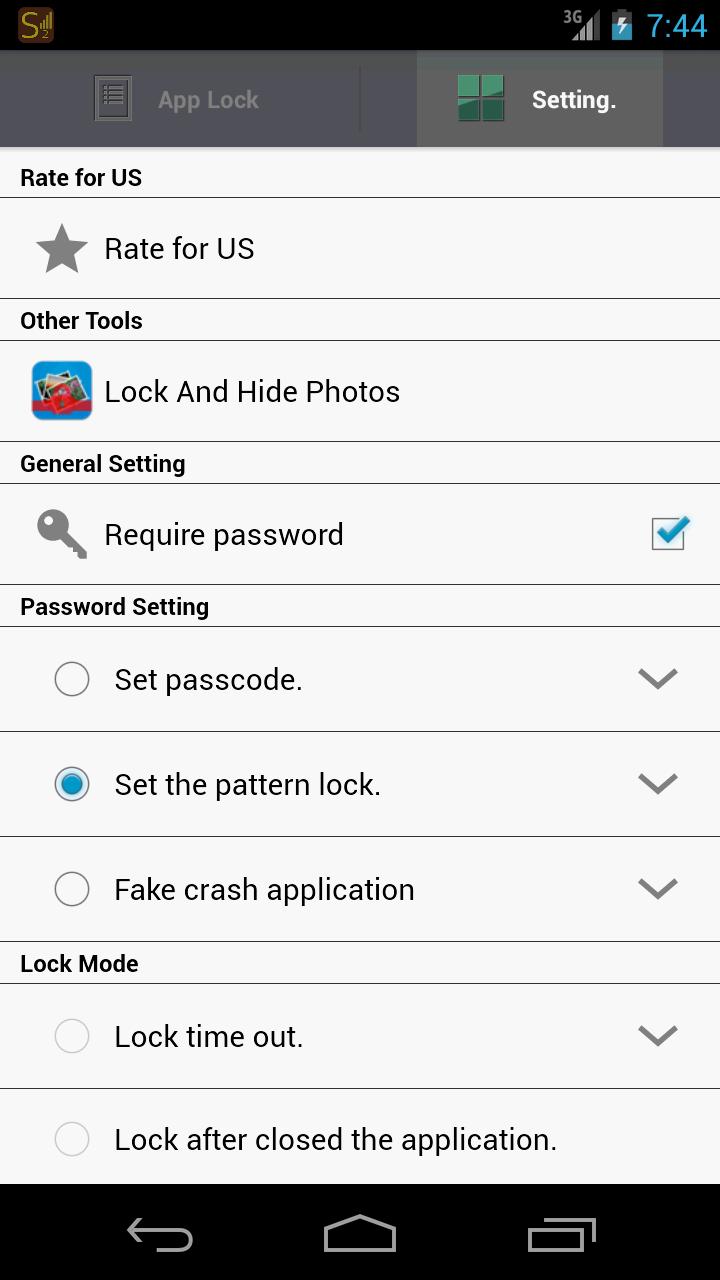Open recent apps from the navigation bar

(x=562, y=1234)
